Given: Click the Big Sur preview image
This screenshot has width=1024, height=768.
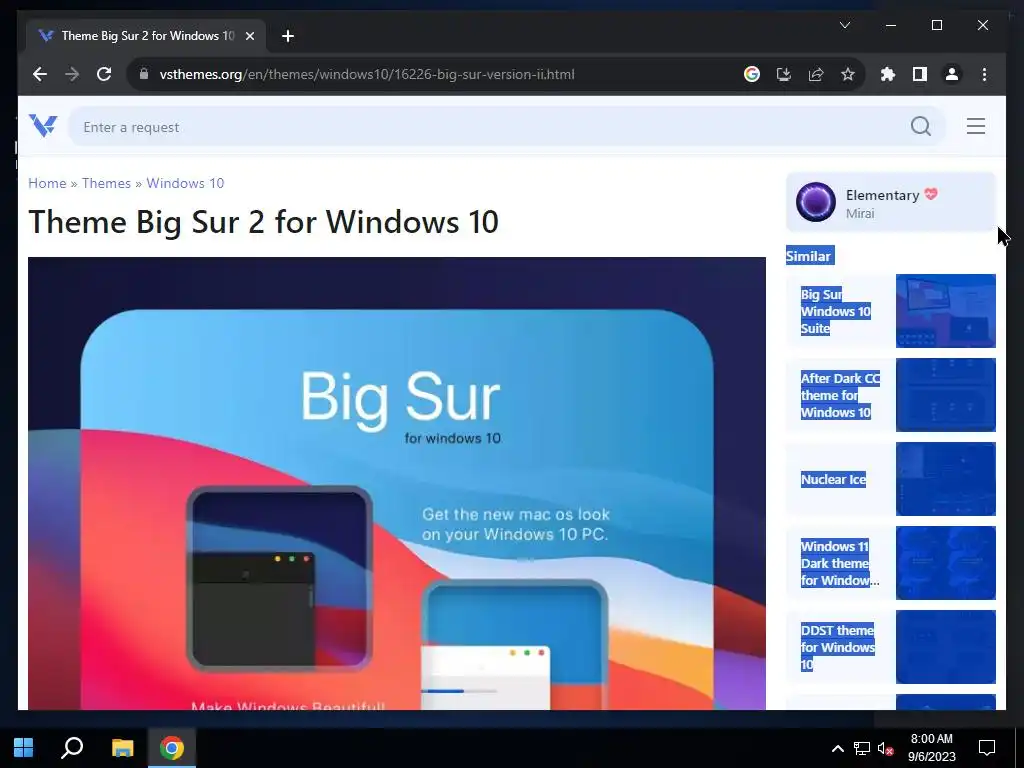Looking at the screenshot, I should pyautogui.click(x=396, y=483).
